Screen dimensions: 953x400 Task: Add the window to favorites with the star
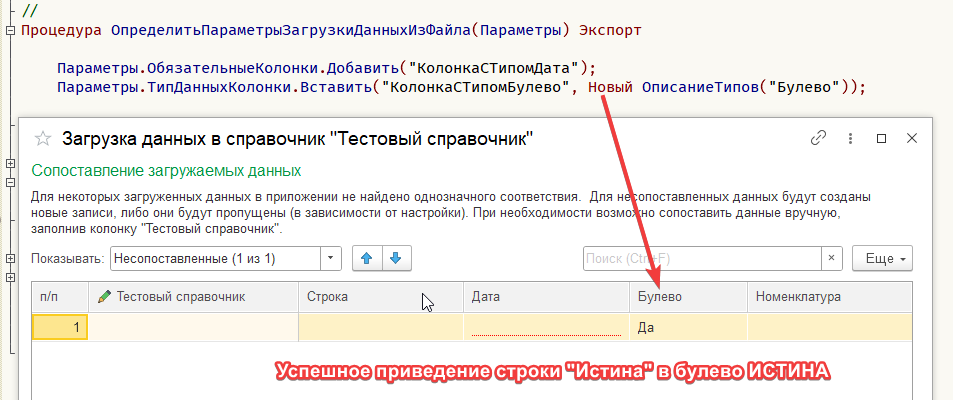pos(42,139)
